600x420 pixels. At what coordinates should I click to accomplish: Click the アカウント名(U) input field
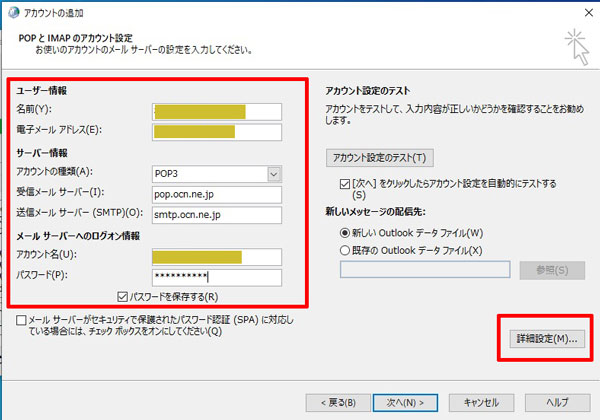217,257
